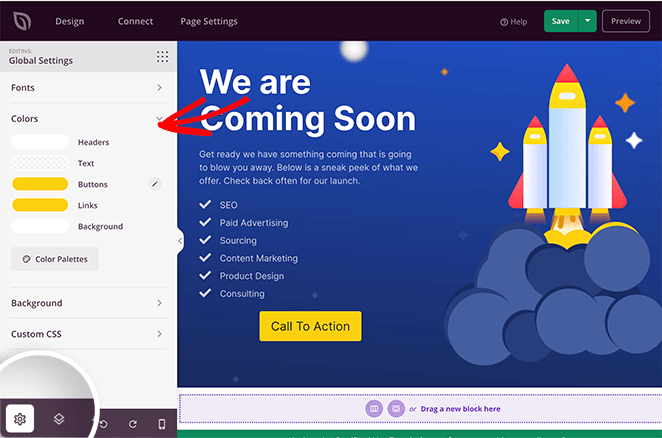Select the single section layout icon

pos(396,408)
